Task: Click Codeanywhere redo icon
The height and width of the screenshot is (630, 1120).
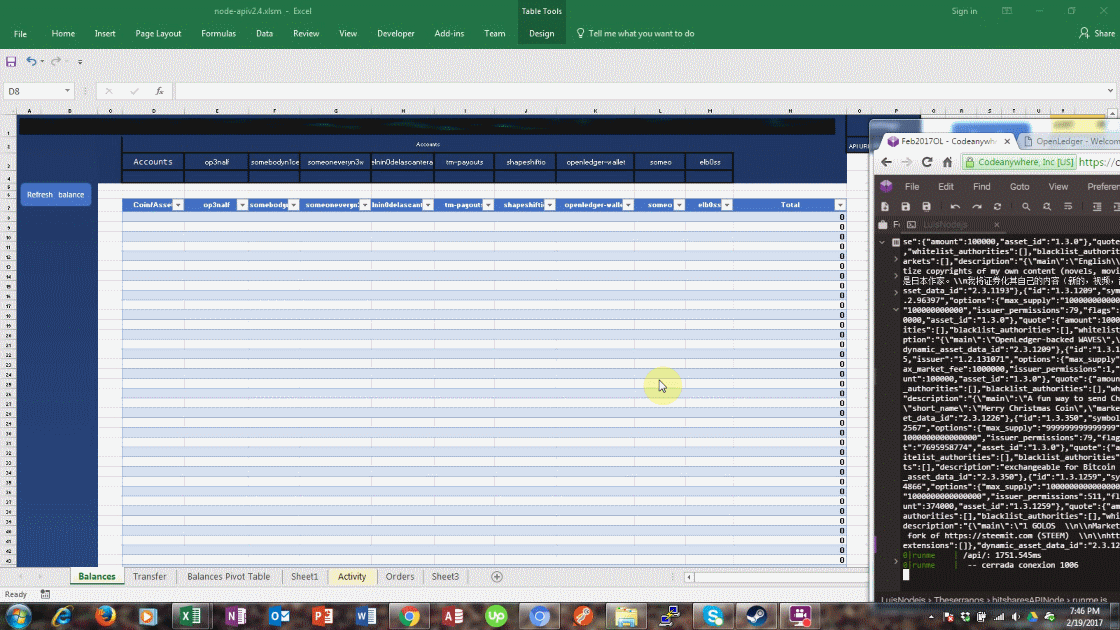Action: pos(976,206)
